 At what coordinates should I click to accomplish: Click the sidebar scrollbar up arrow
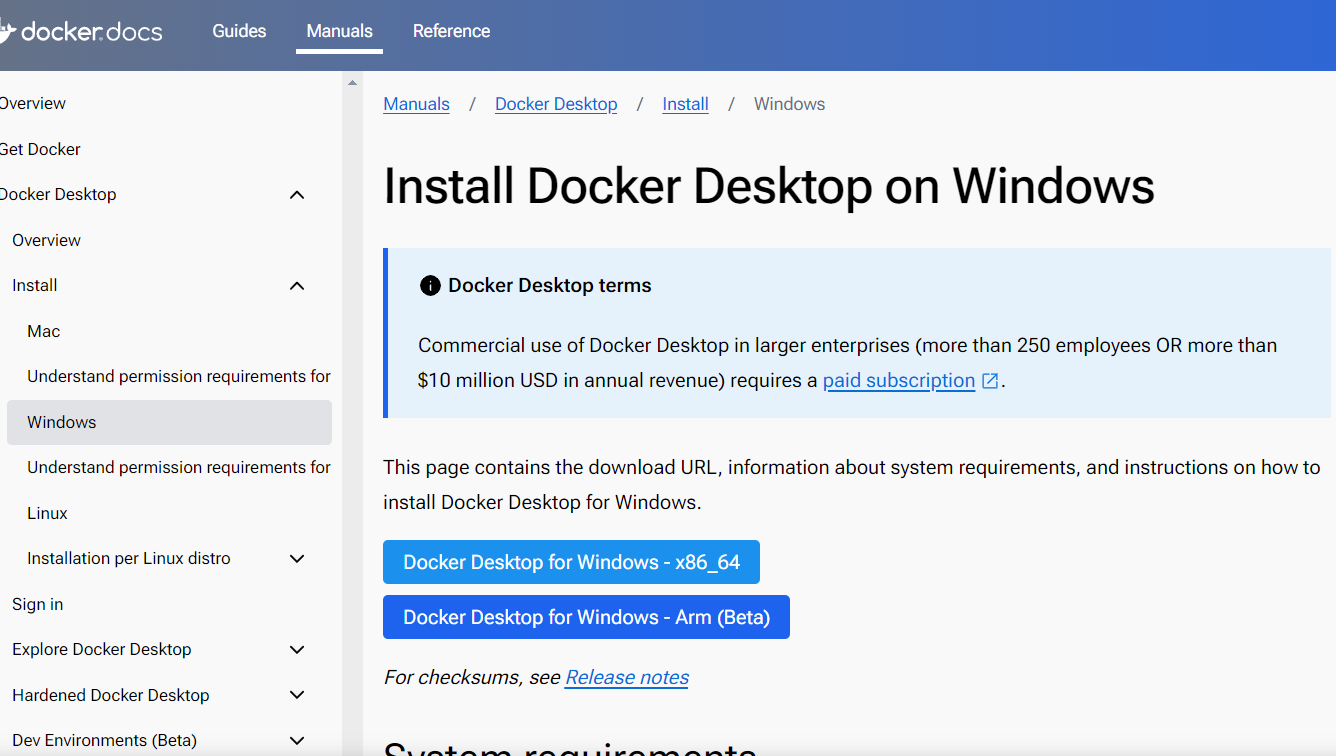pyautogui.click(x=352, y=82)
